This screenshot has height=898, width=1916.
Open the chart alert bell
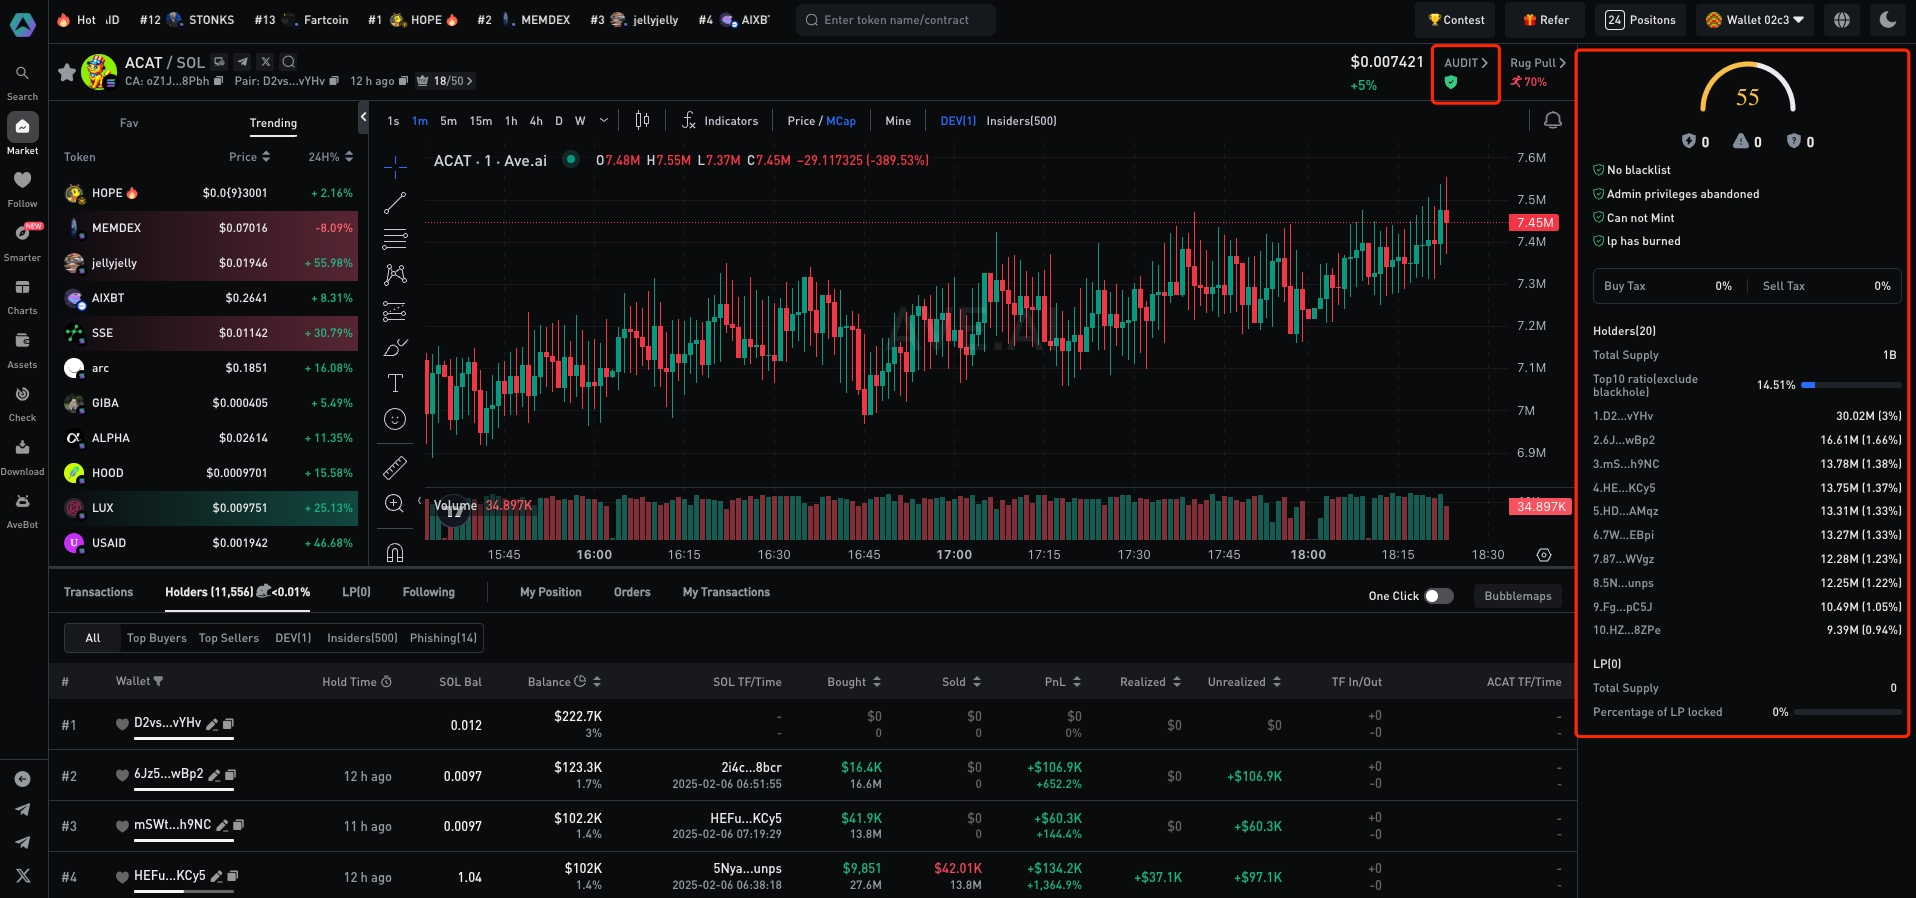(1552, 121)
